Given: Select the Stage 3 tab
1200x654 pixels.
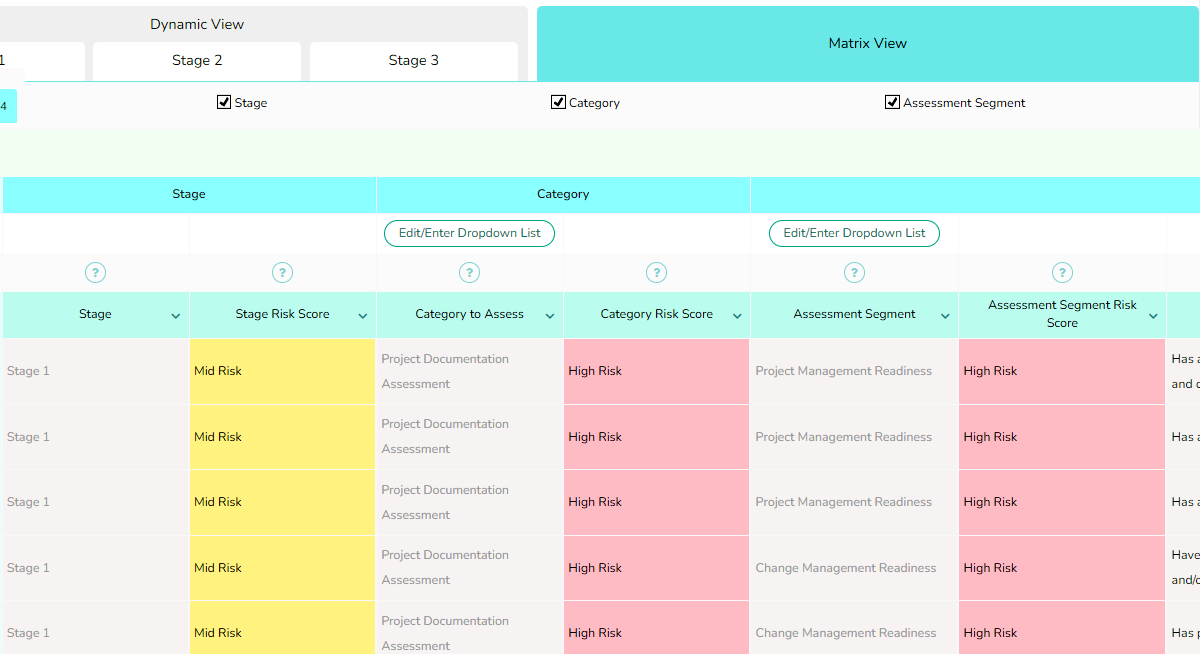Looking at the screenshot, I should pyautogui.click(x=414, y=61).
